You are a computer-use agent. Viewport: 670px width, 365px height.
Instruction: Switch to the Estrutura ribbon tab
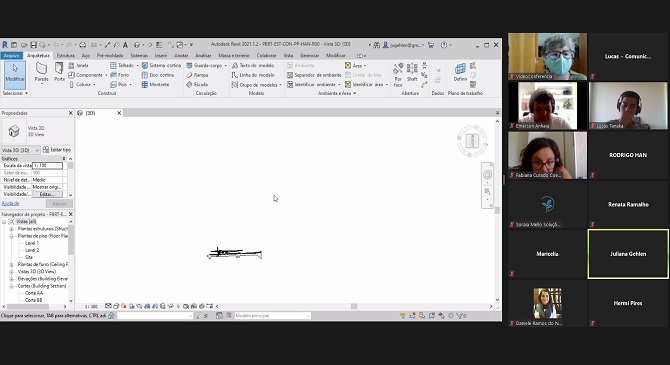pos(65,56)
